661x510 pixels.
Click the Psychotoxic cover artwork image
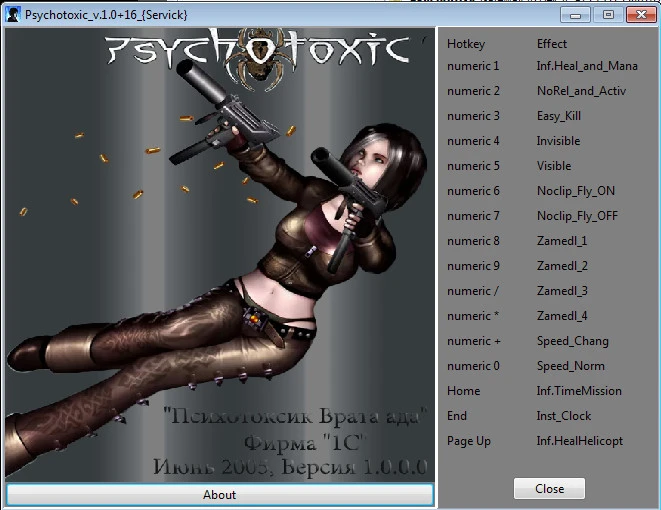click(220, 255)
